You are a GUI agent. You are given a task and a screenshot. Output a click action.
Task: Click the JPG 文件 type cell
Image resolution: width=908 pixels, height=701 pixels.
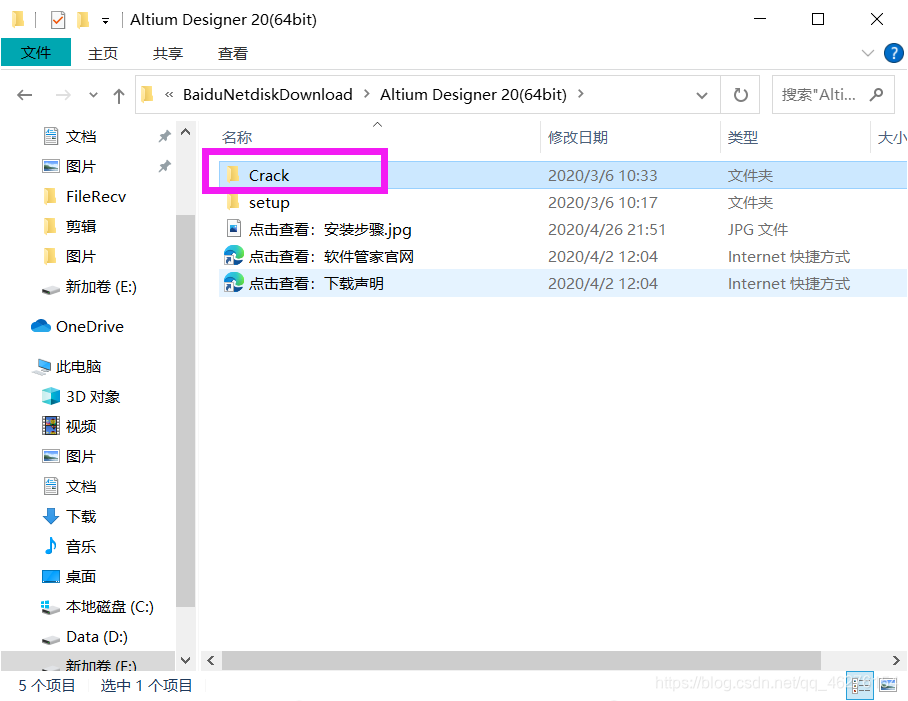757,230
